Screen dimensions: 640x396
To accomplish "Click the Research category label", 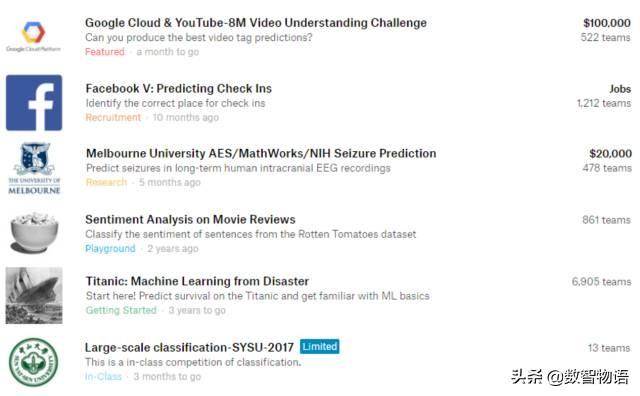I will (107, 182).
